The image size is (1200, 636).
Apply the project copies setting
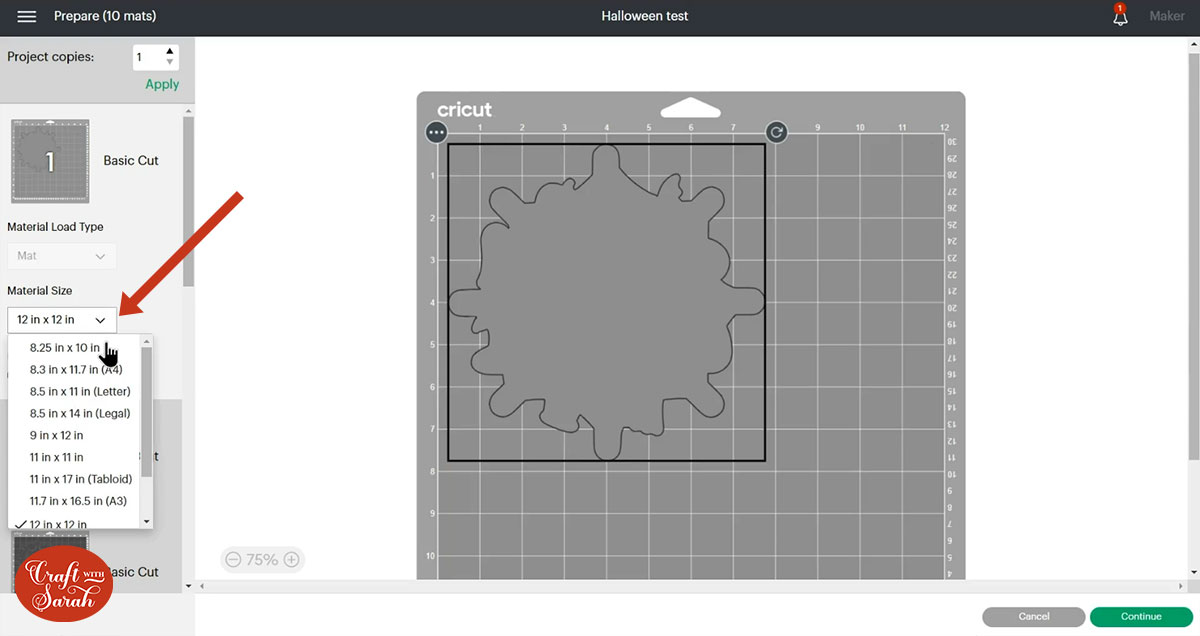coord(162,85)
